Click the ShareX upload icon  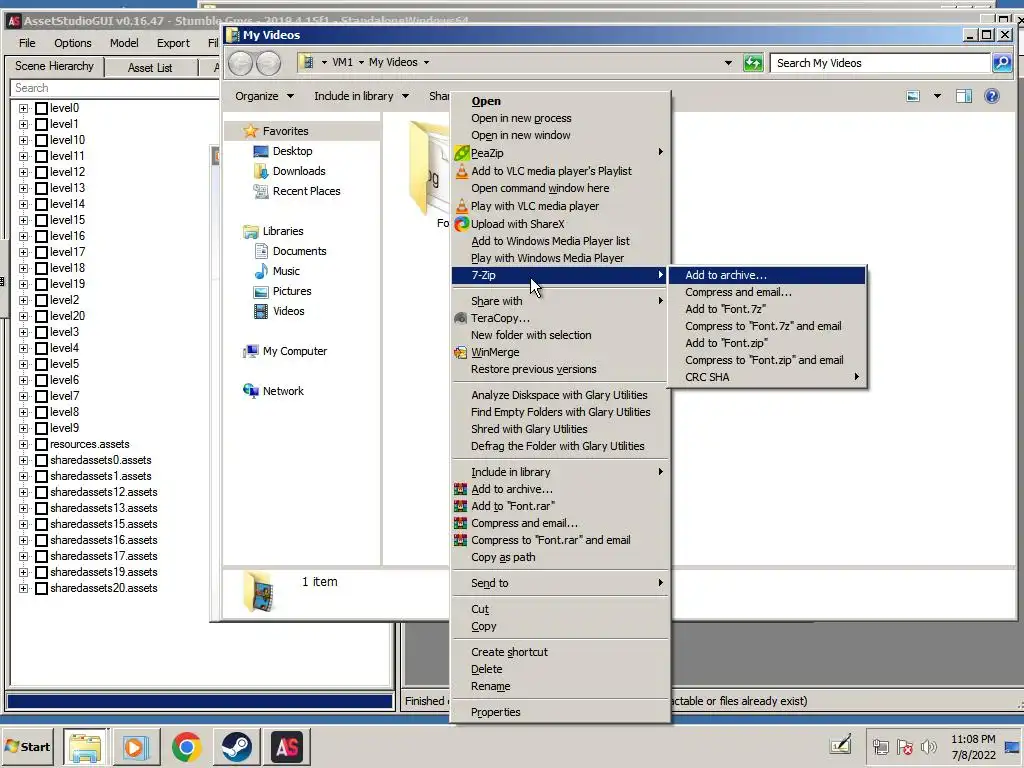click(462, 224)
